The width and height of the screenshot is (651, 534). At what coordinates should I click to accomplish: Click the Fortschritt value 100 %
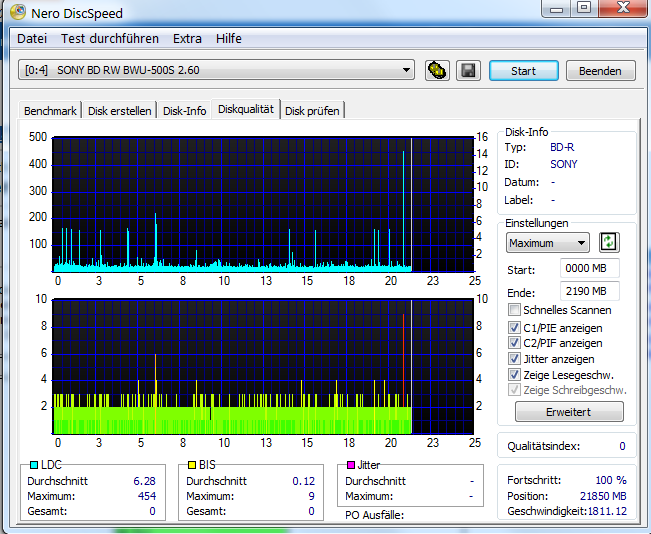[x=611, y=480]
